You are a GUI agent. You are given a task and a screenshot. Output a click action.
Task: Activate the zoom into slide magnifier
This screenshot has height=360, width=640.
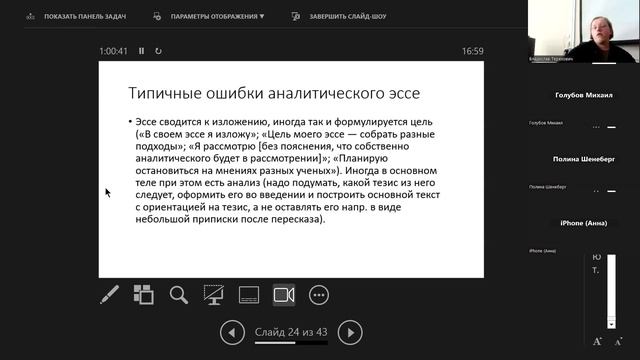179,295
